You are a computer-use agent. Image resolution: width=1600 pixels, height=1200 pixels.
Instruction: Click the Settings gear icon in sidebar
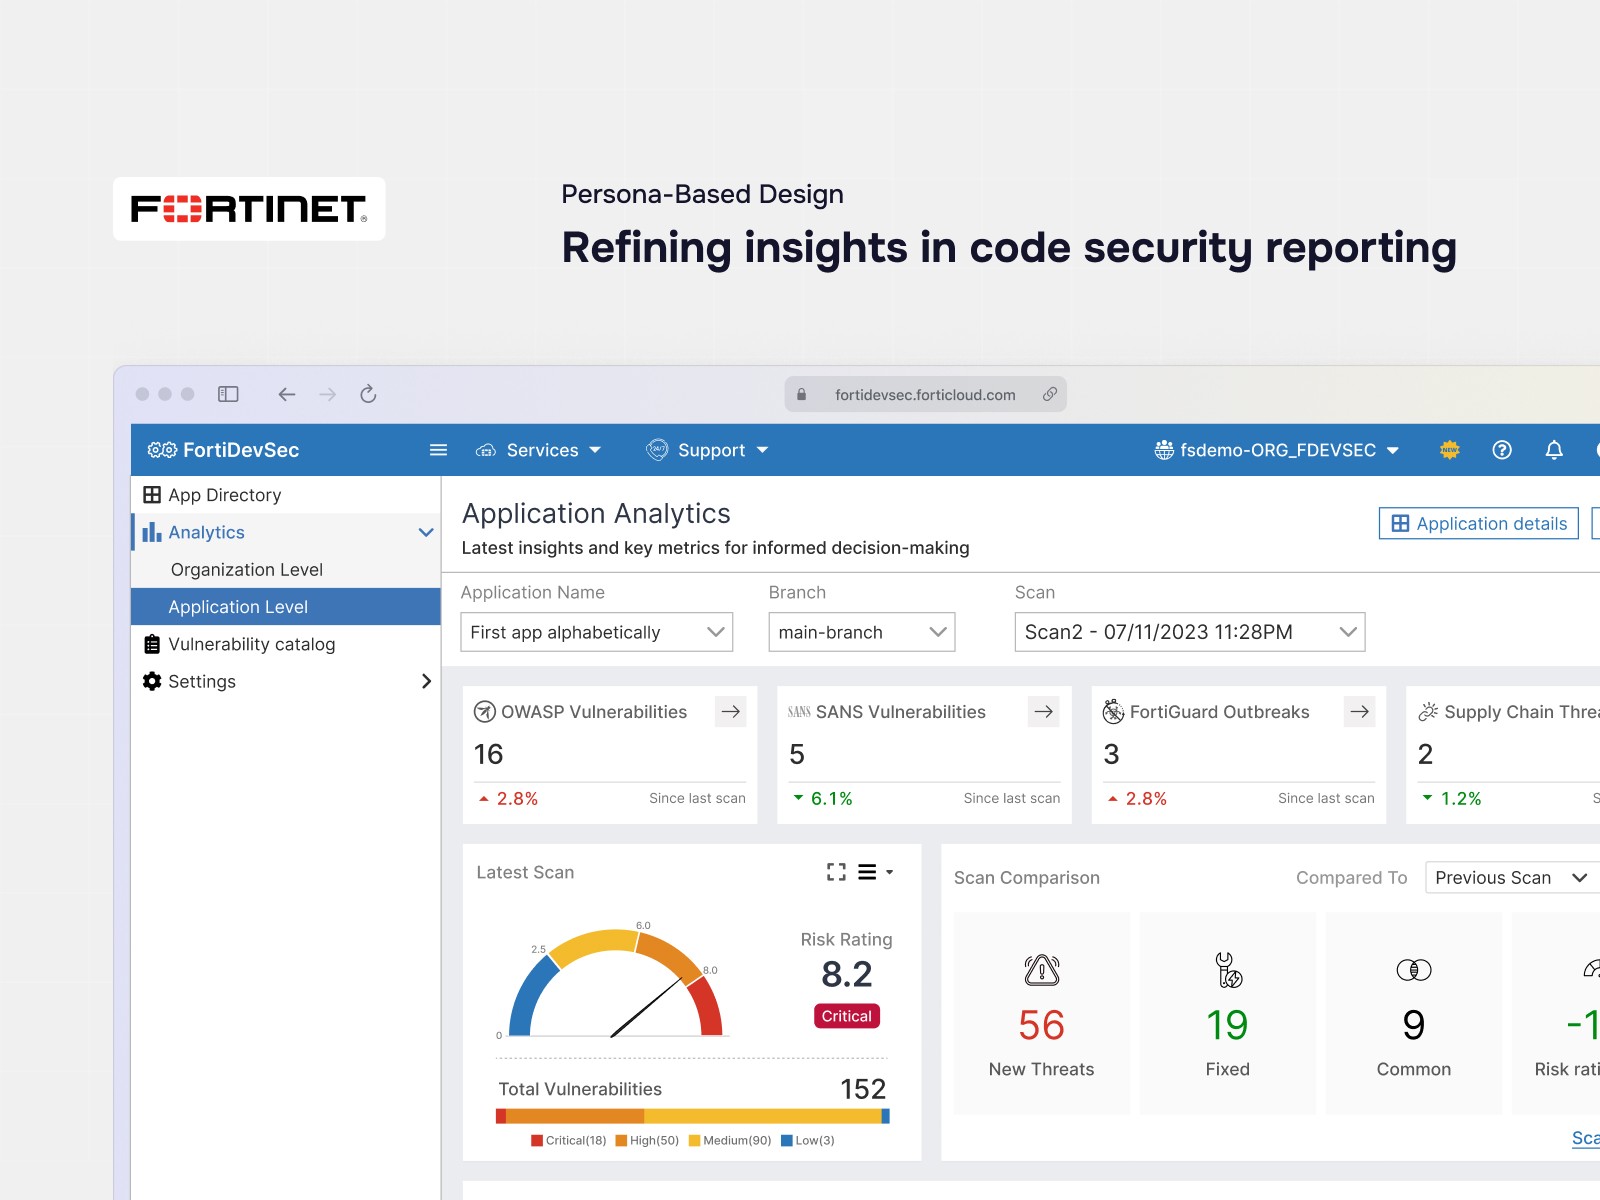(152, 681)
